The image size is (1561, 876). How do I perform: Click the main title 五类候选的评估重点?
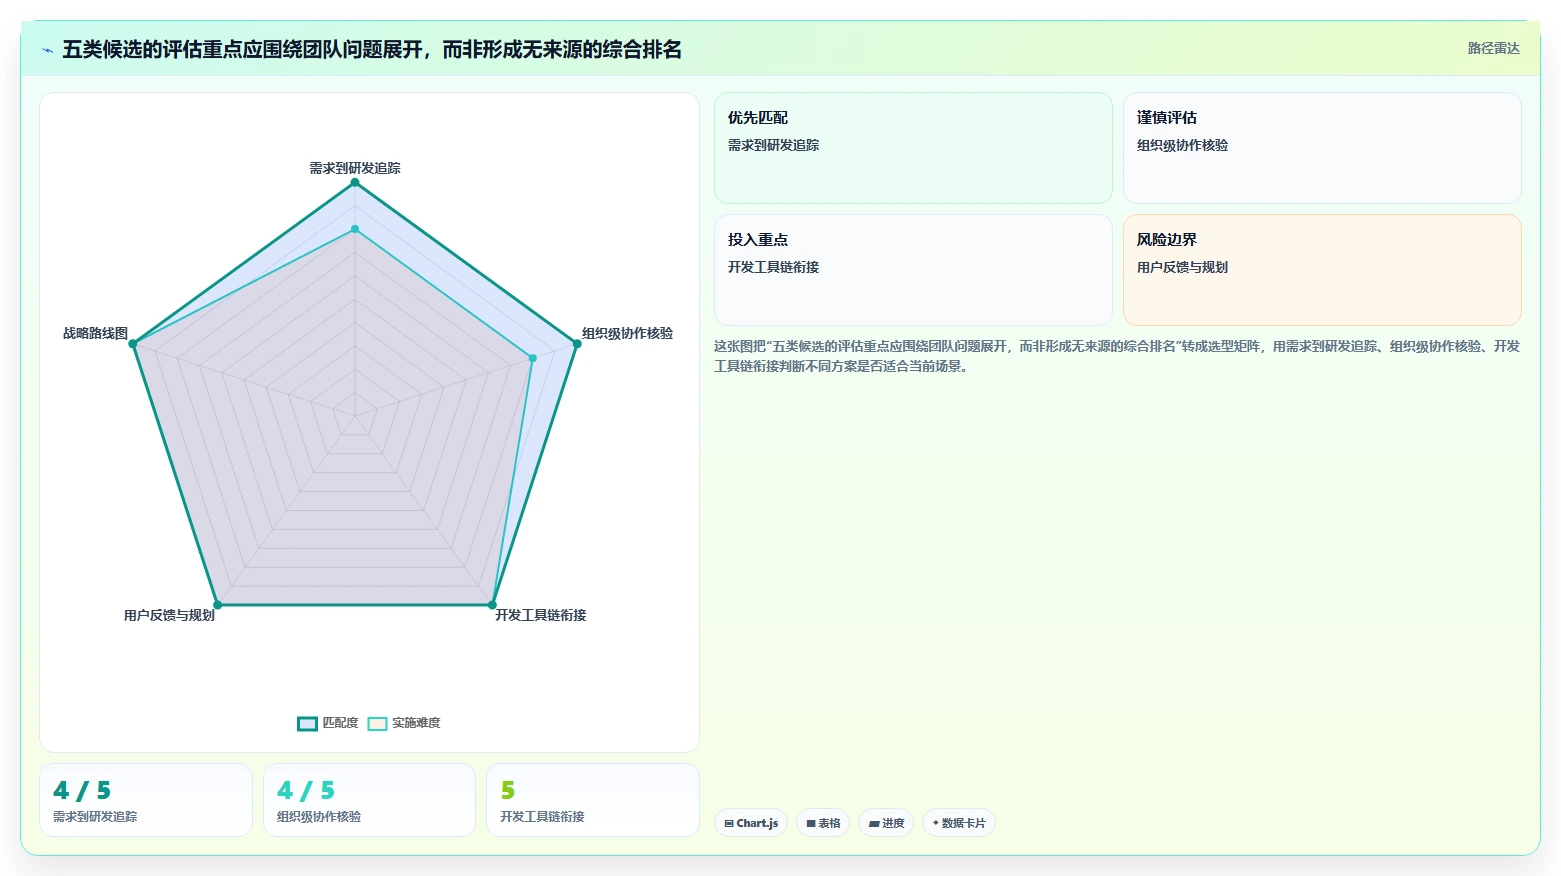372,50
